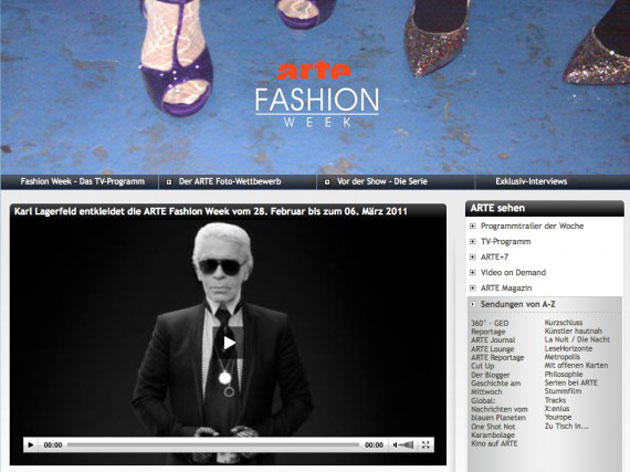This screenshot has height=472, width=630.
Task: Open Künstler hautnah show link
Action: tap(573, 331)
